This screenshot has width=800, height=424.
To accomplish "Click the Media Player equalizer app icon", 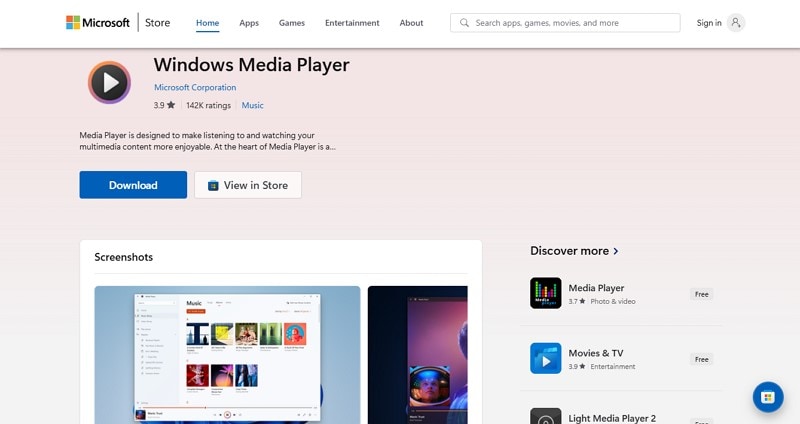I will tap(545, 293).
